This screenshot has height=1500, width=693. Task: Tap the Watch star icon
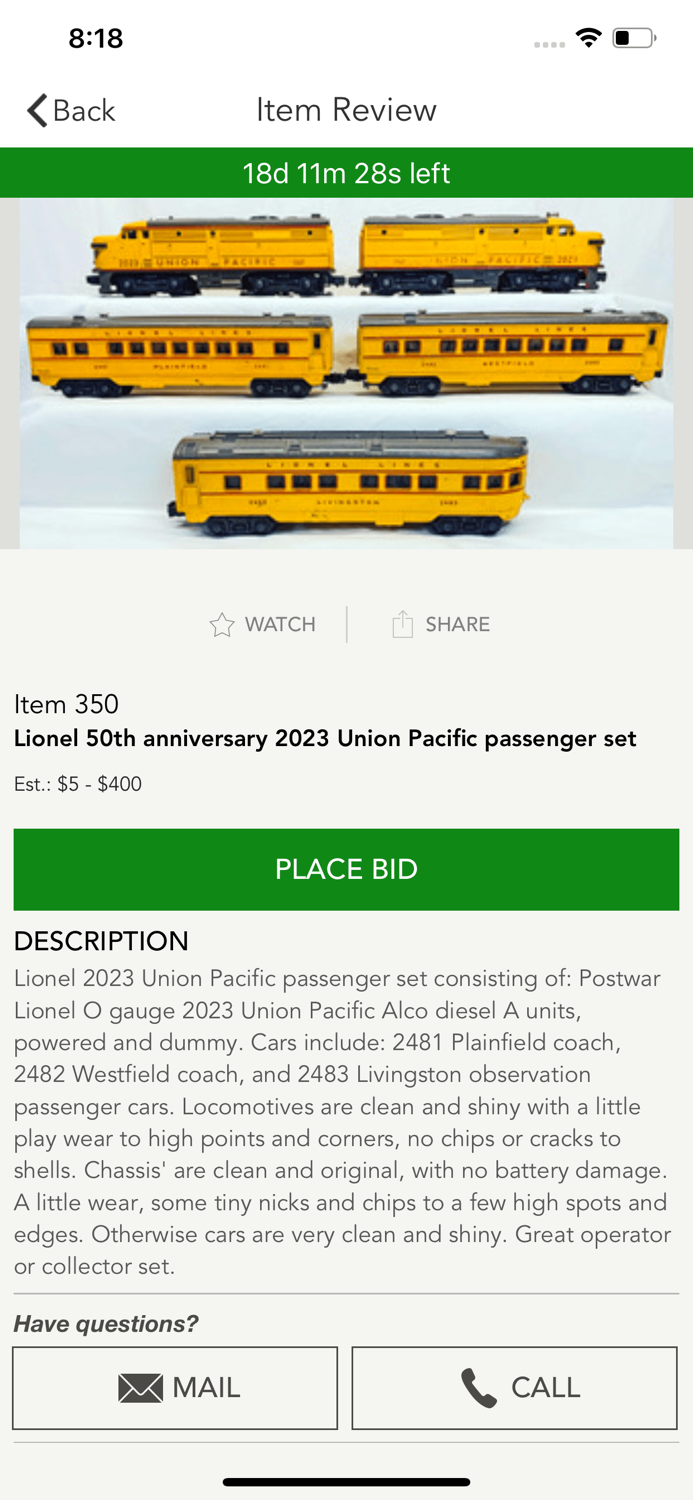click(x=222, y=624)
